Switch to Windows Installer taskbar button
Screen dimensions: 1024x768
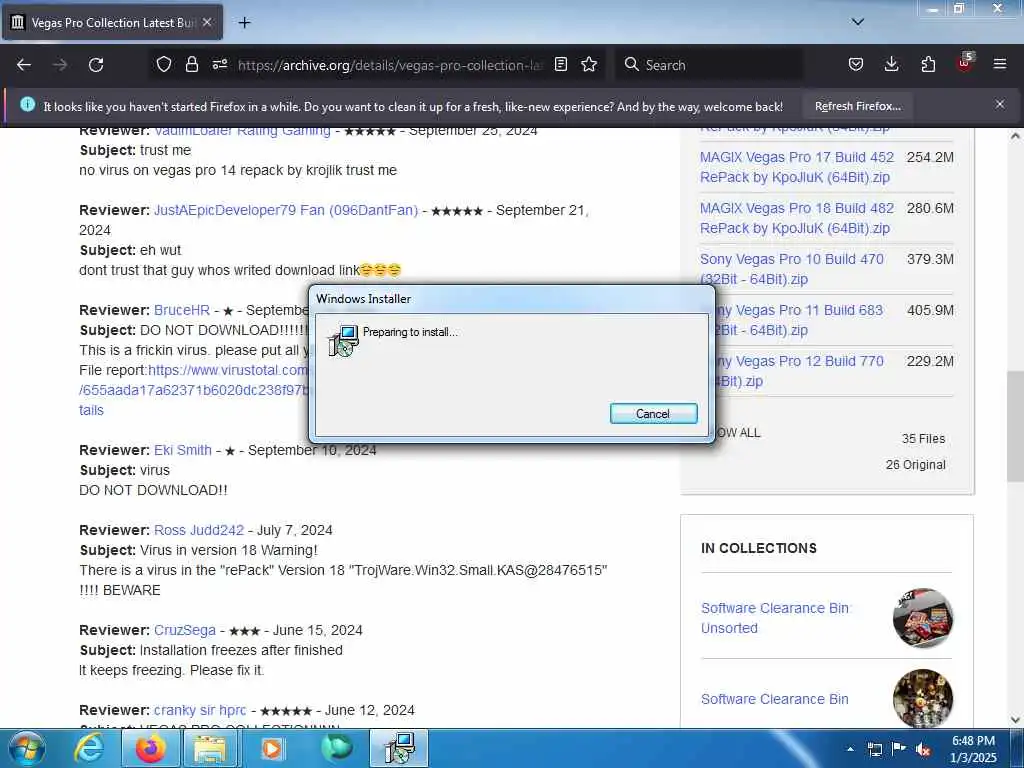399,748
